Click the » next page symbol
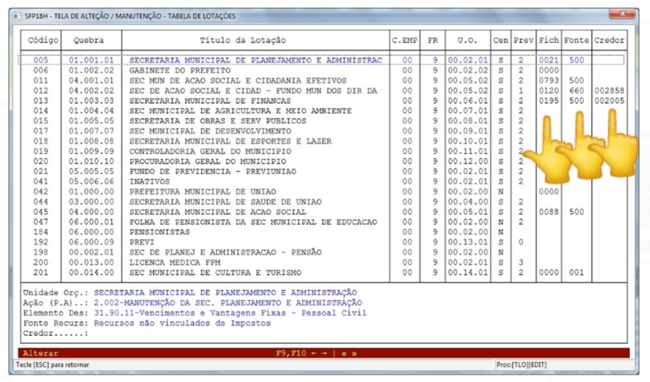 [354, 353]
